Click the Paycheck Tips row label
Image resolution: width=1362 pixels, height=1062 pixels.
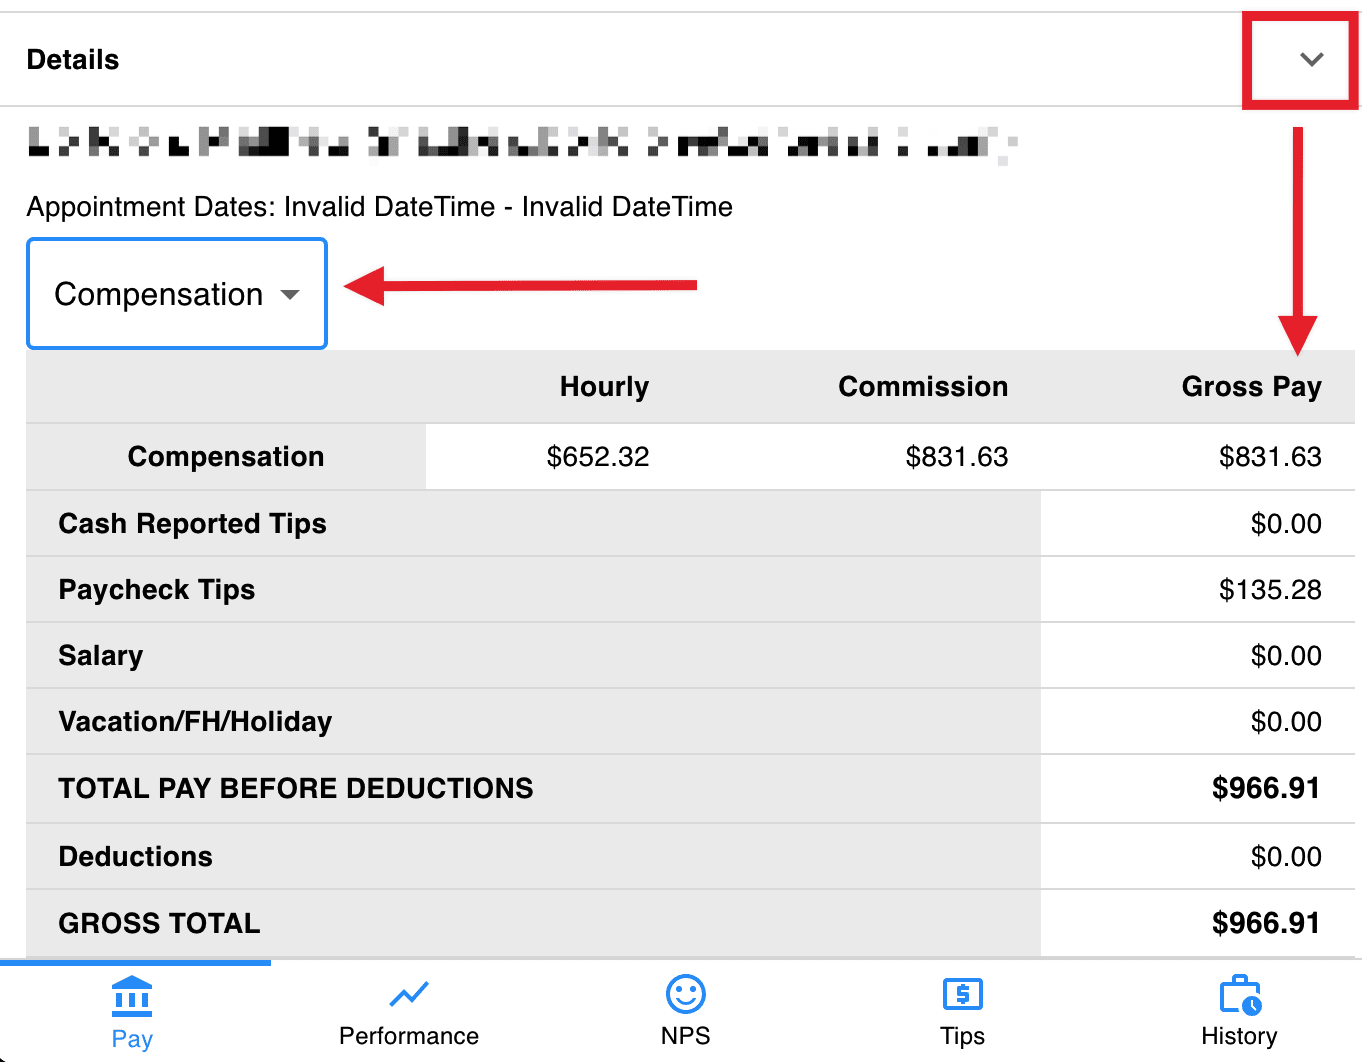click(157, 590)
